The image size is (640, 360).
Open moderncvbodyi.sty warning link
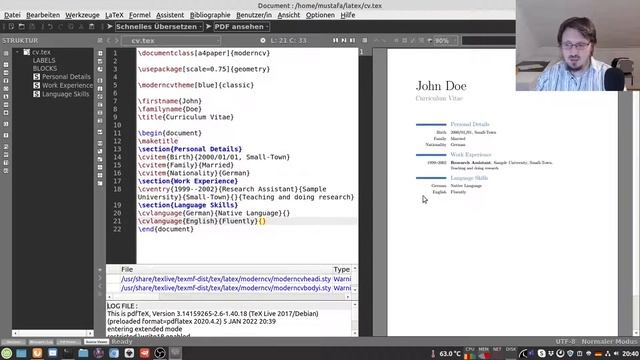[226, 288]
